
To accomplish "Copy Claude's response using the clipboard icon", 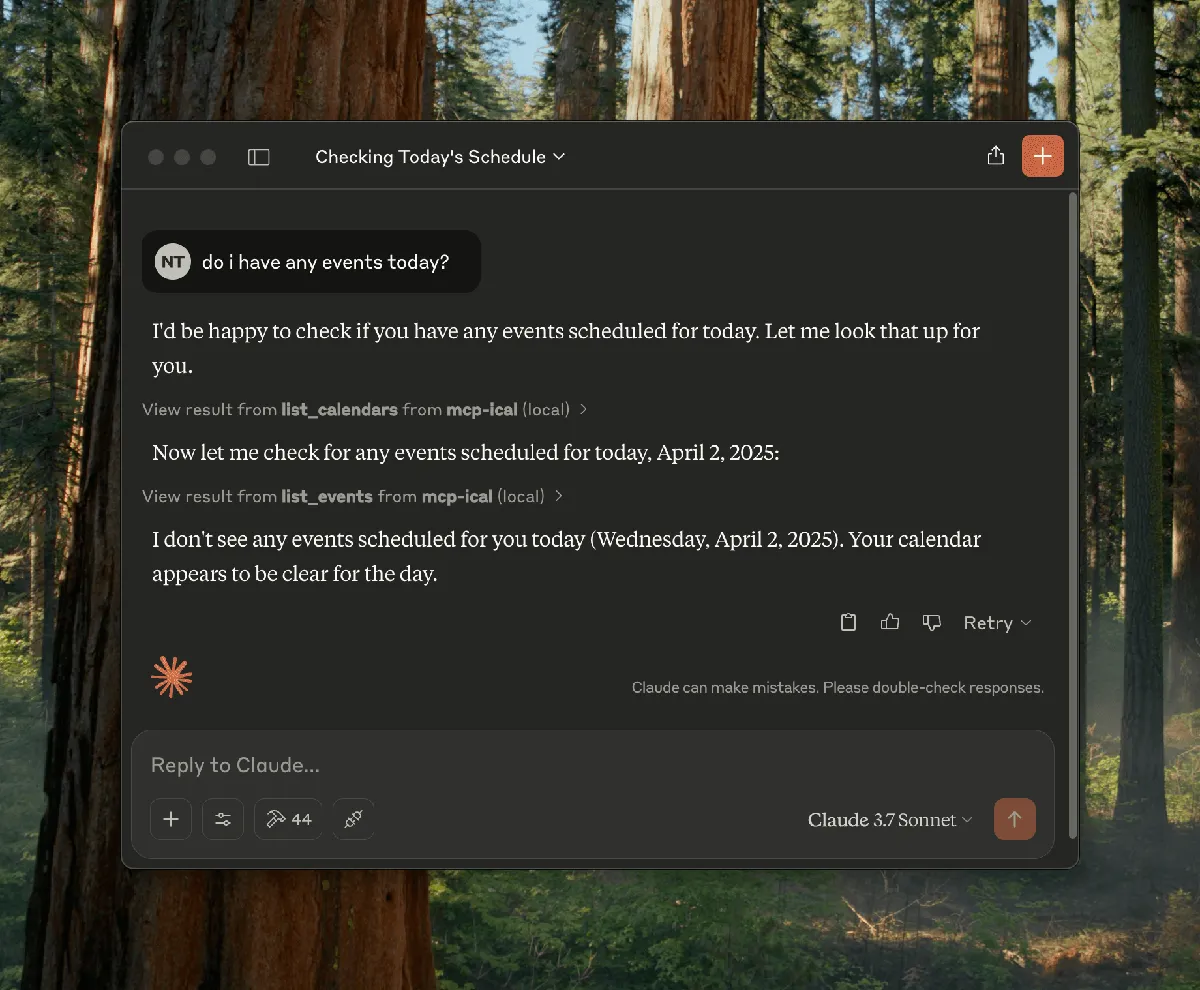I will click(x=848, y=622).
